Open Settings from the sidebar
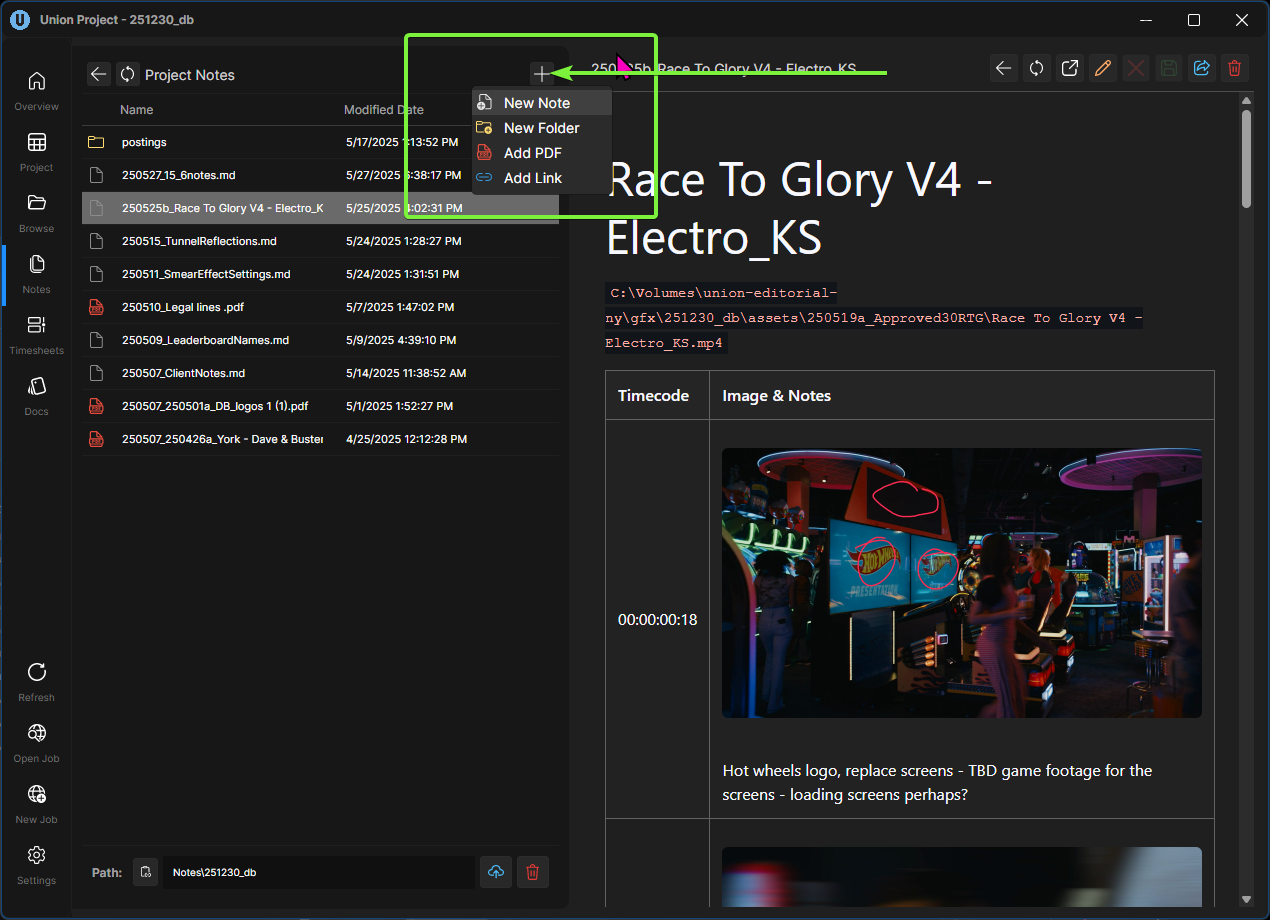Screen dimensions: 1270x920 coord(36,864)
